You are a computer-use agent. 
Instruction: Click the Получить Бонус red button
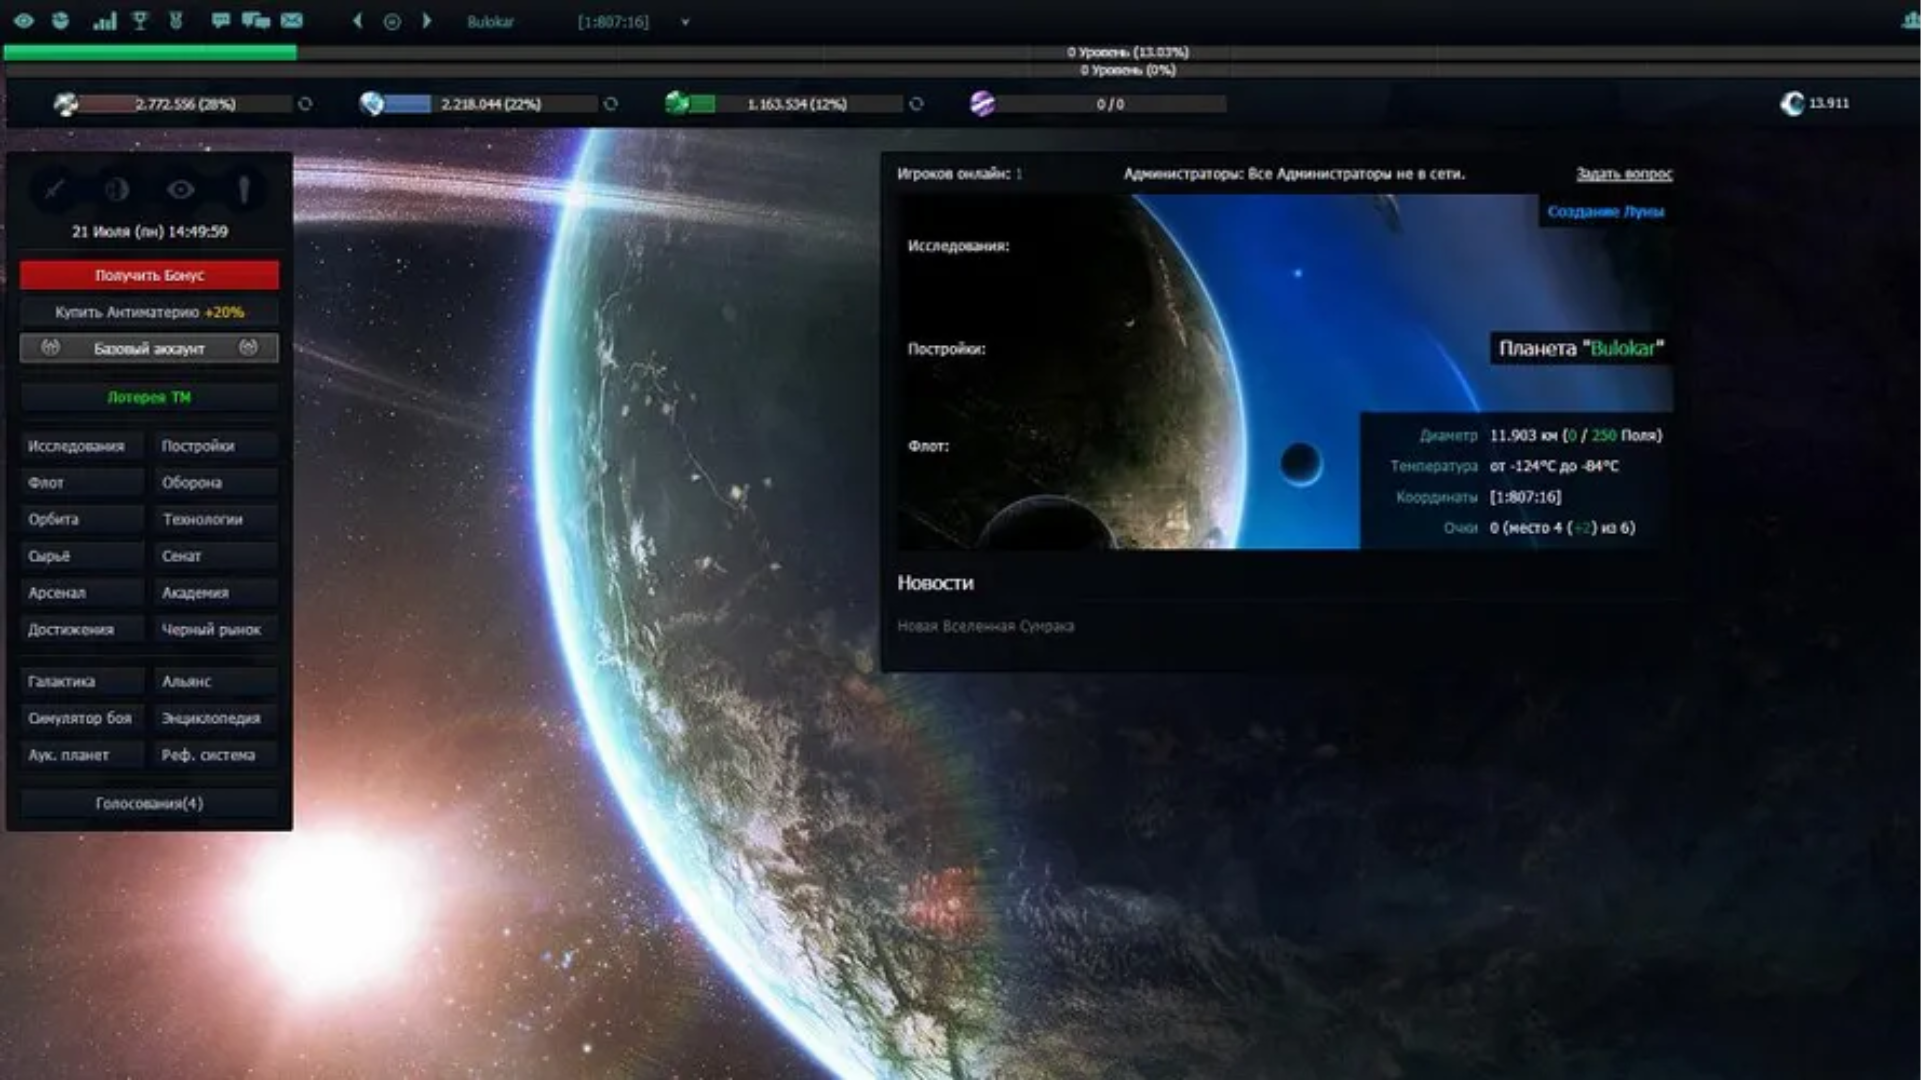click(149, 275)
